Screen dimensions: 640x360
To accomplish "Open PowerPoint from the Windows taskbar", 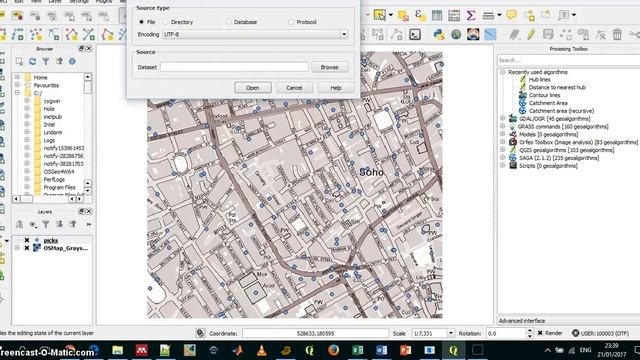I will 405,350.
